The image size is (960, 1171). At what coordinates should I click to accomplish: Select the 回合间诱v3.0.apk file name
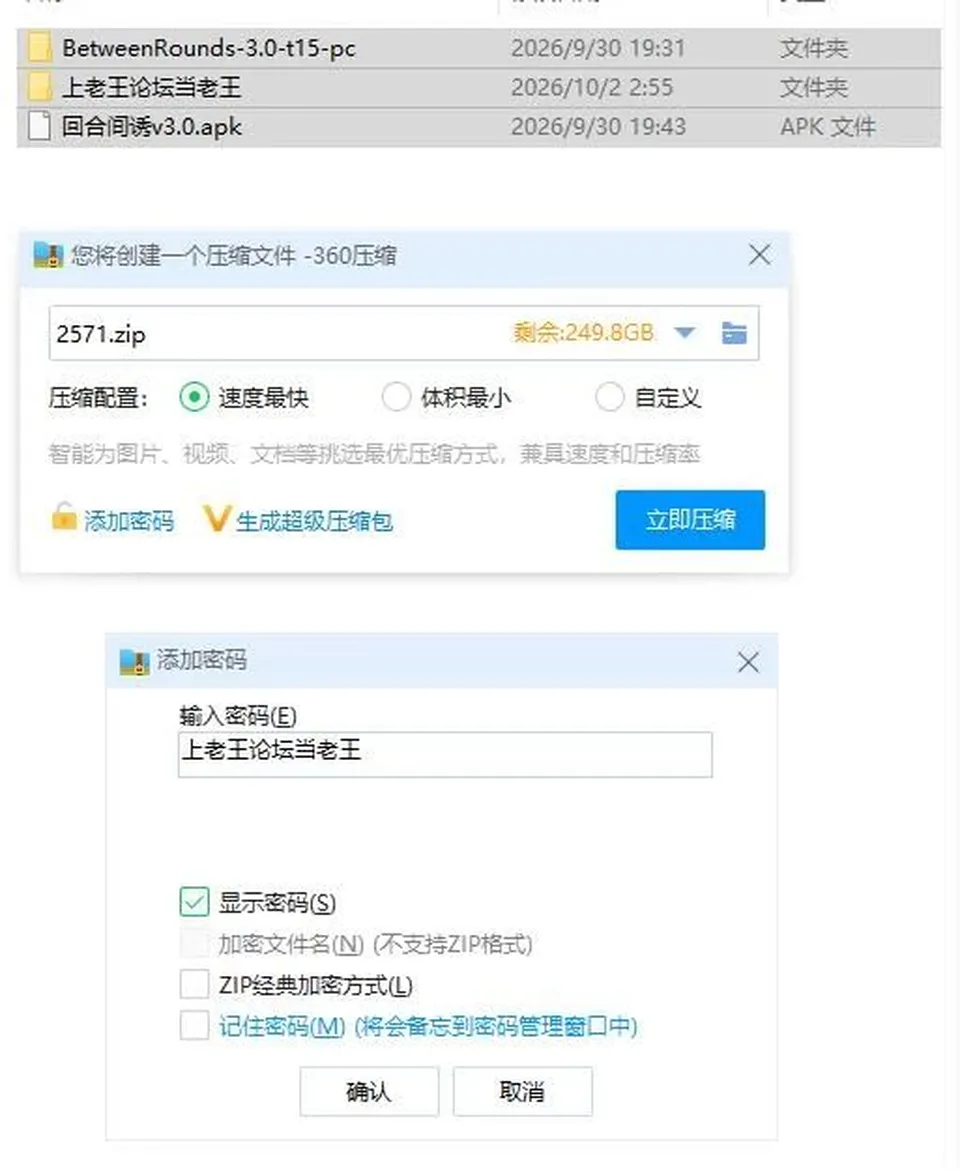click(152, 127)
